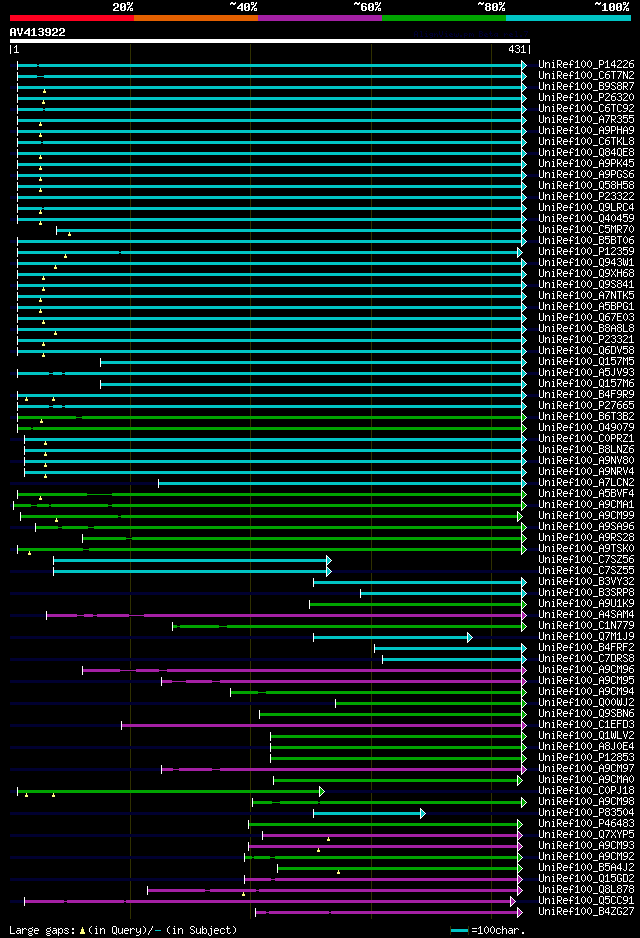Viewport: 640px width, 938px height.
Task: Select the UniRef100_A9CMA1 label
Action: point(586,504)
